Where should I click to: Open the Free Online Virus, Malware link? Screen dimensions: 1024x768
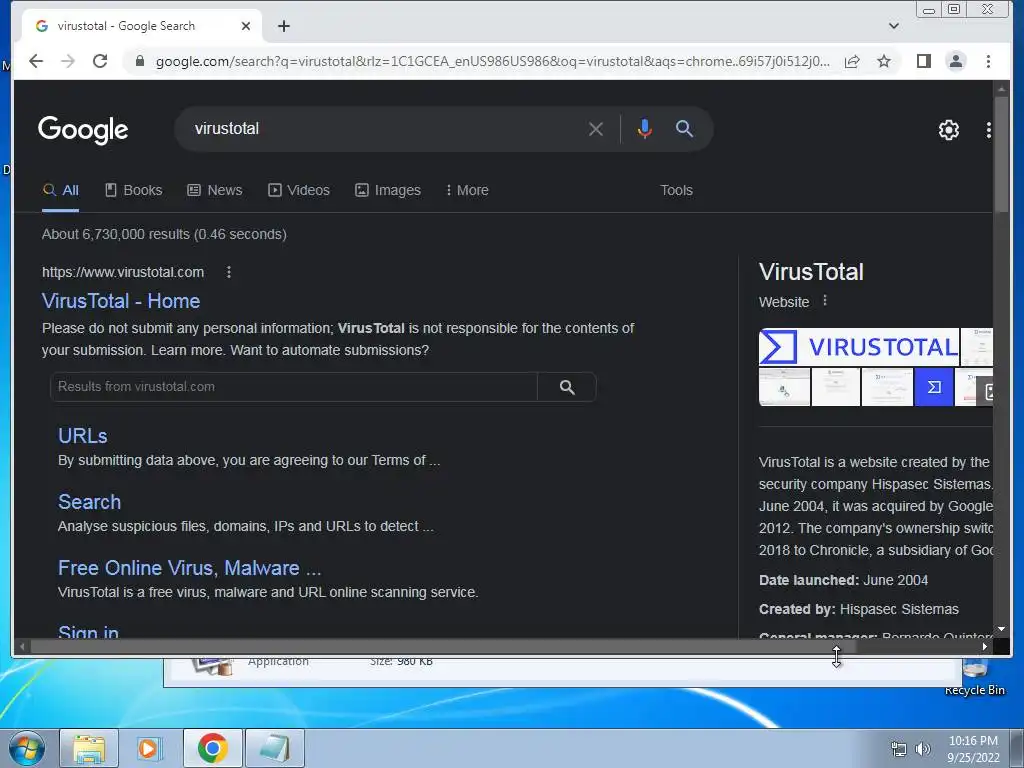tap(189, 568)
